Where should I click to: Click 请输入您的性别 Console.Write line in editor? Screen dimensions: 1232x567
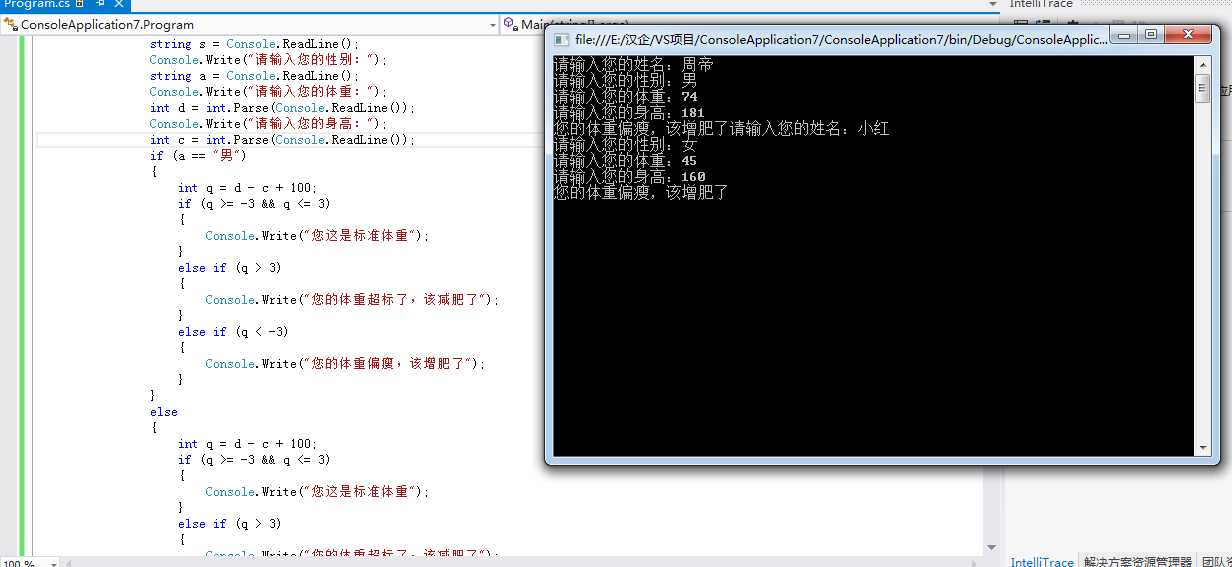[x=267, y=60]
